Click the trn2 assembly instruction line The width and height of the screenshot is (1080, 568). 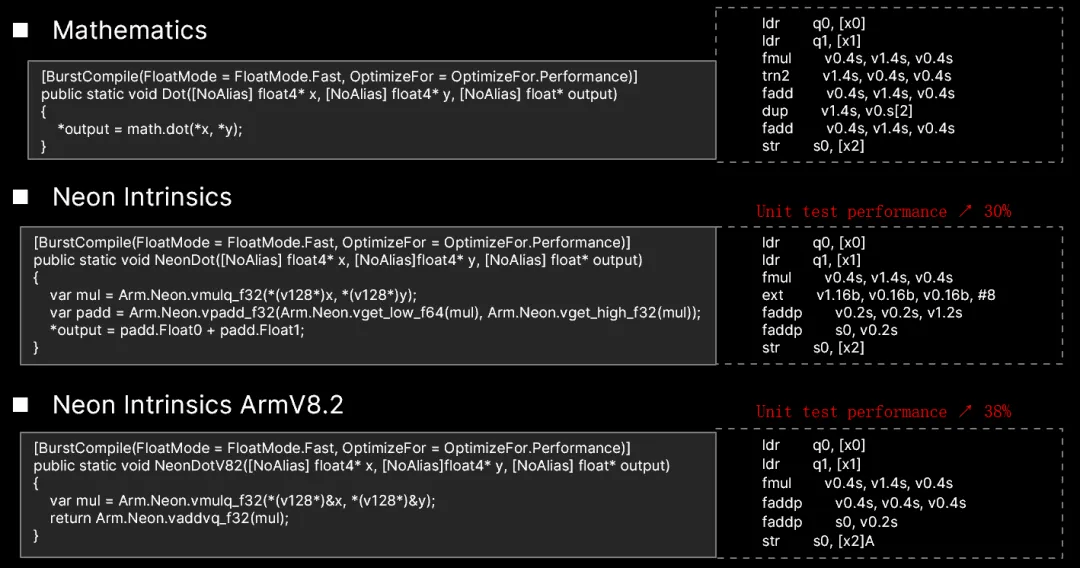click(856, 76)
